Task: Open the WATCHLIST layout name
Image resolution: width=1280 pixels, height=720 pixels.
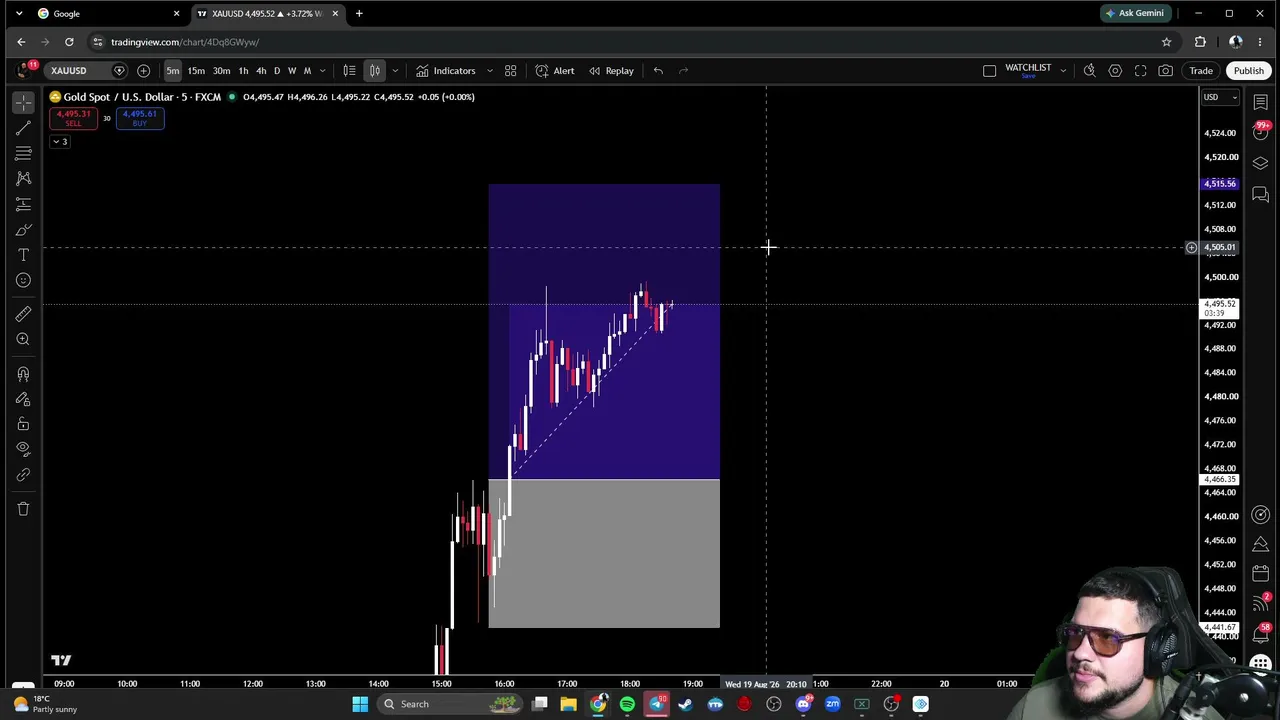Action: coord(1028,68)
